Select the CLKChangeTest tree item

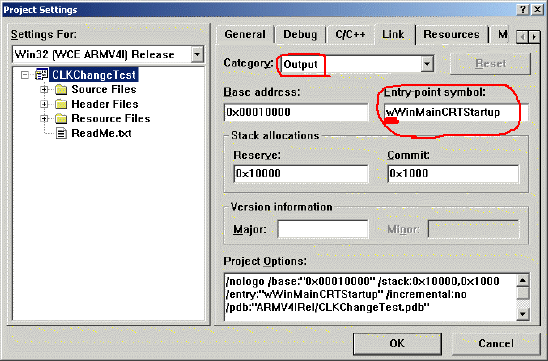[x=94, y=75]
